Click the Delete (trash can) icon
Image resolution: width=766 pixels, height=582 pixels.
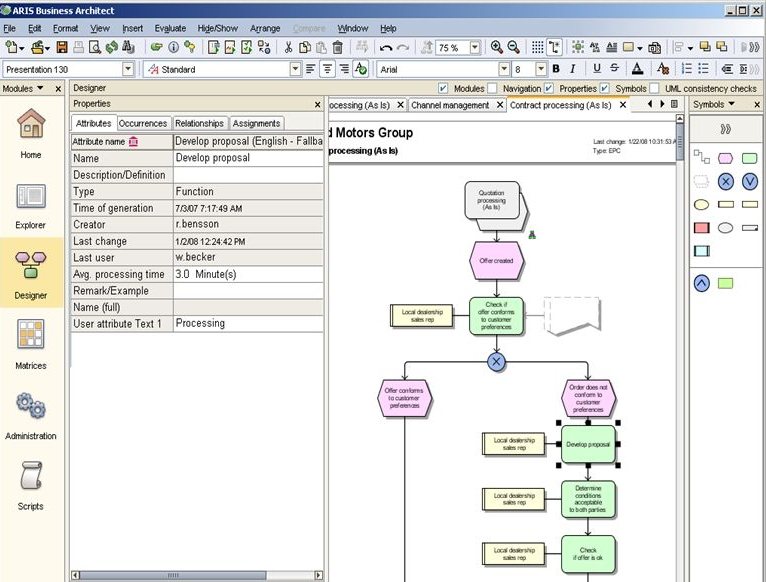(338, 47)
